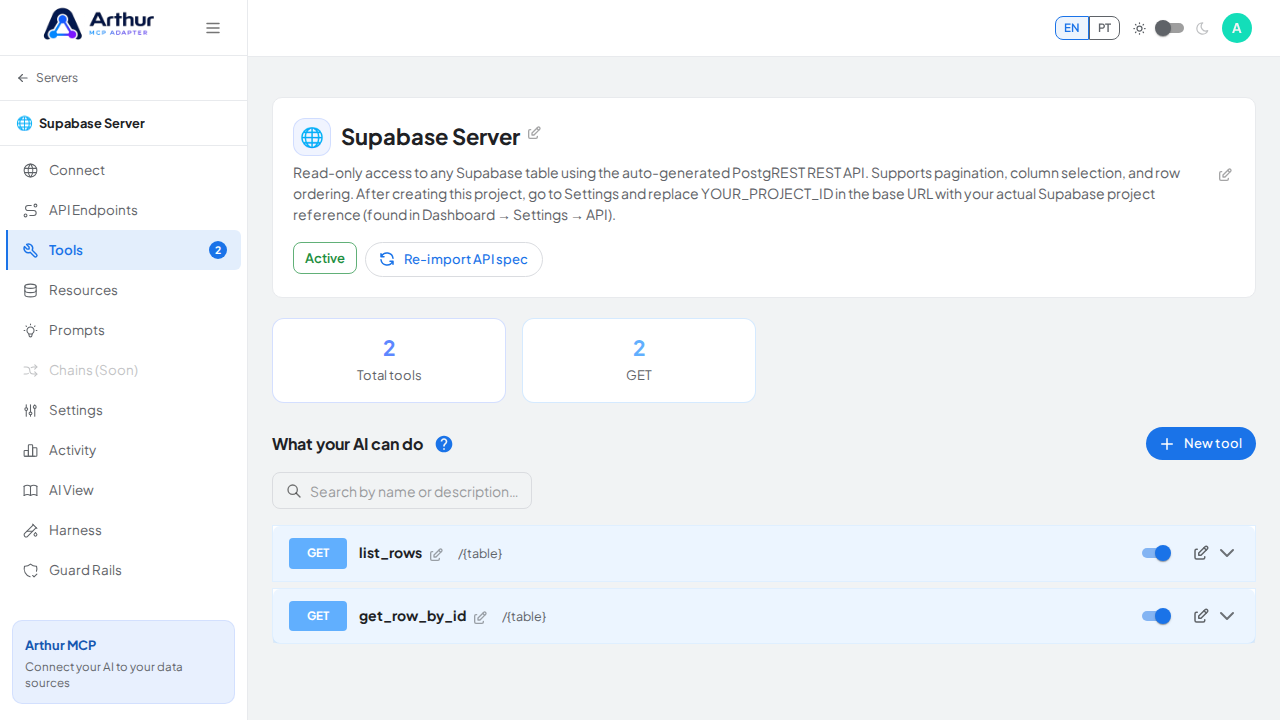This screenshot has height=720, width=1280.
Task: Click the GET count card
Action: click(639, 360)
